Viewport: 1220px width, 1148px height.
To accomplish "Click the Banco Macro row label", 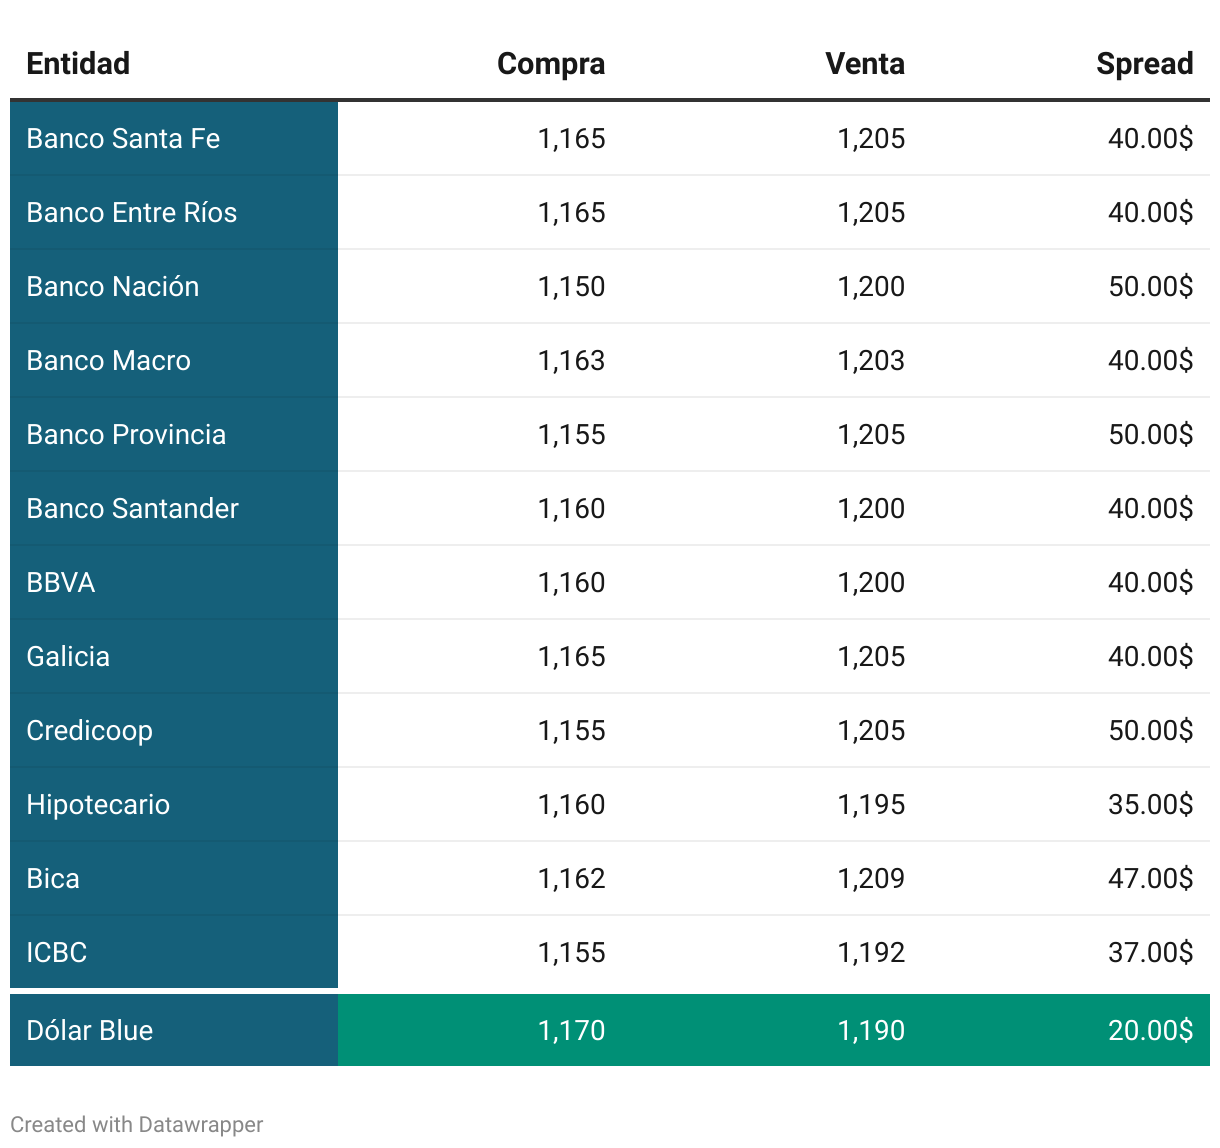I will click(x=108, y=361).
